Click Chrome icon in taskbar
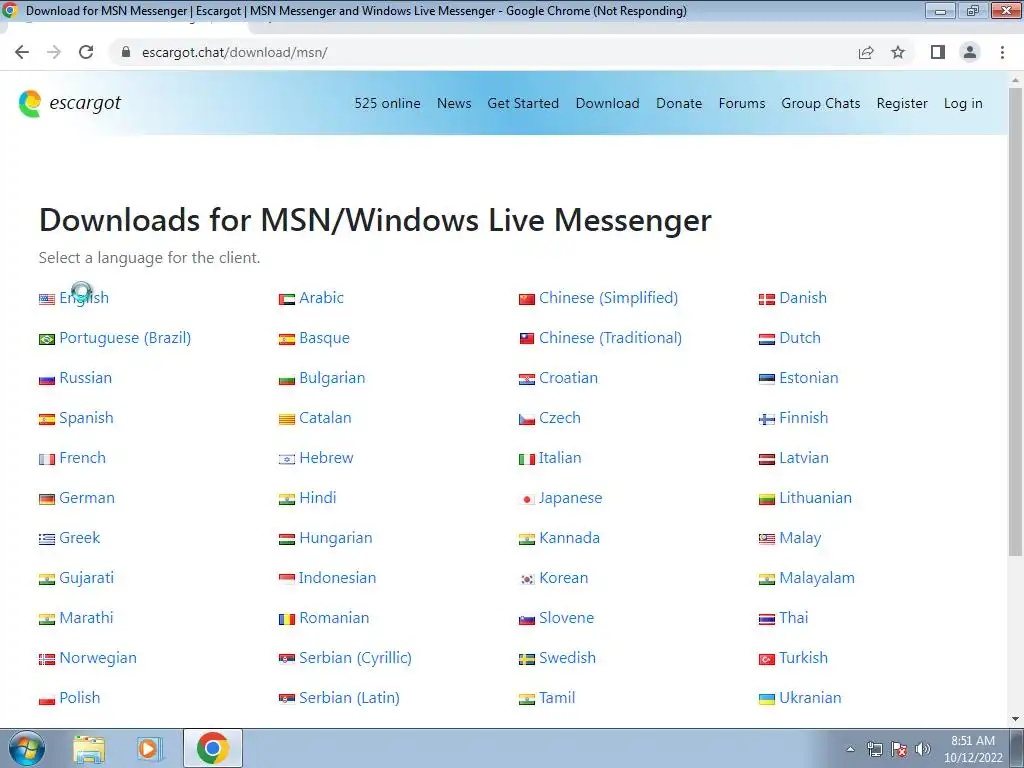The image size is (1024, 768). coord(212,748)
